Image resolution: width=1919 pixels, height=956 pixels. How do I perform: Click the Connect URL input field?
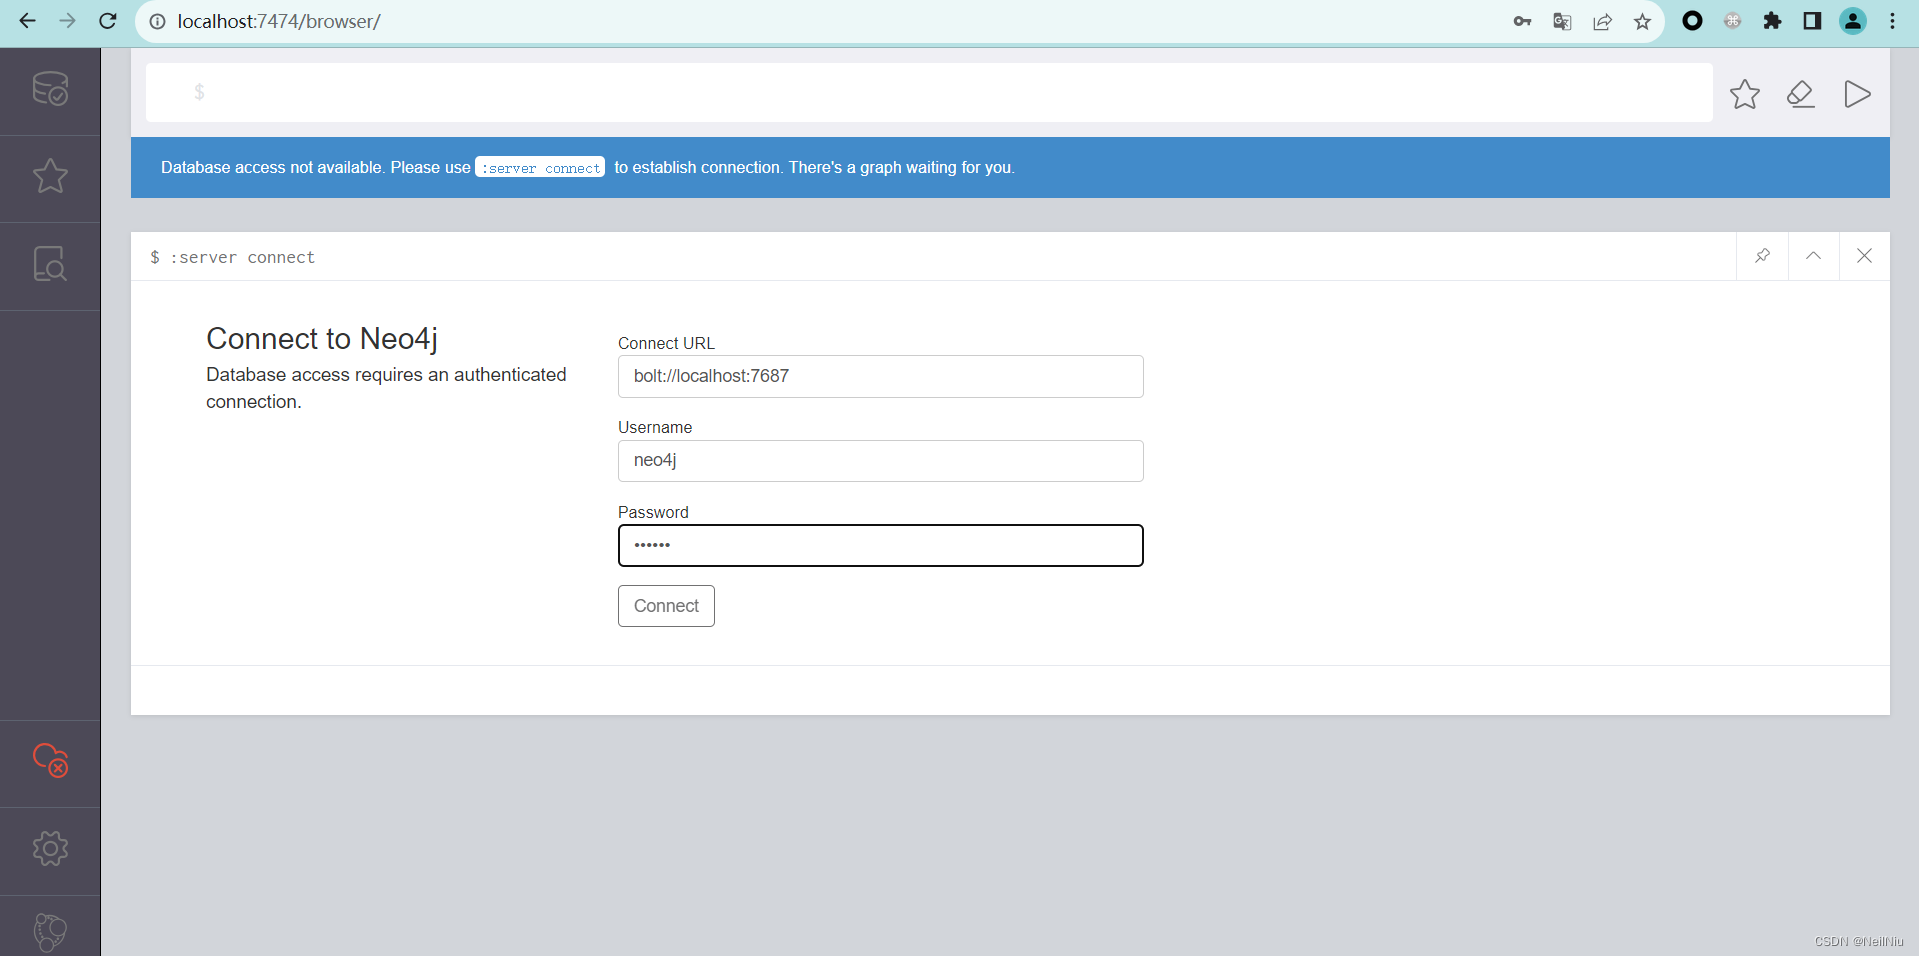(880, 376)
